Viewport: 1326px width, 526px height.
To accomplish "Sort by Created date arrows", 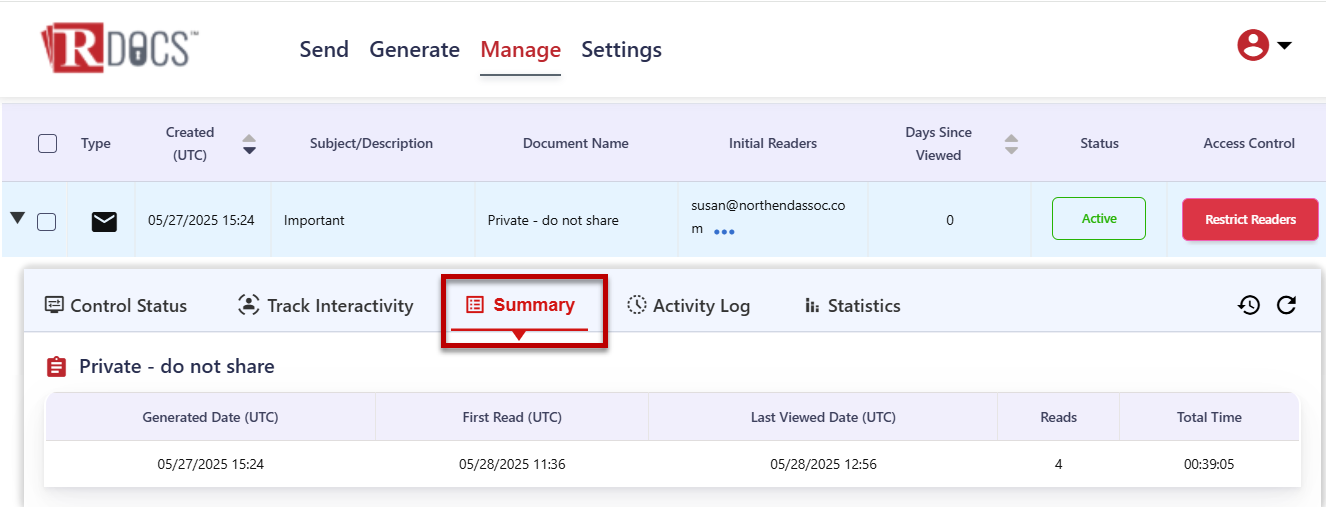I will [x=249, y=144].
